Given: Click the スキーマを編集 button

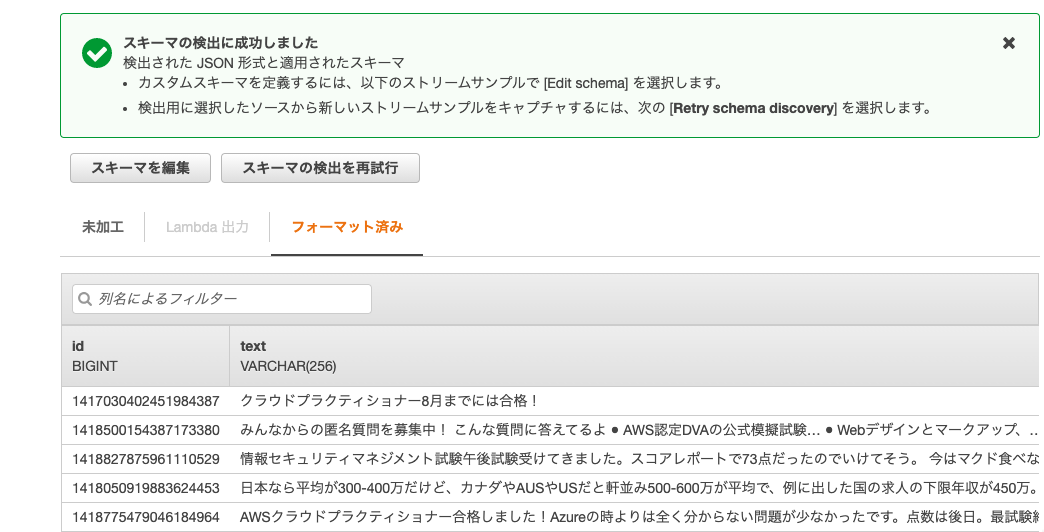Looking at the screenshot, I should (x=140, y=168).
